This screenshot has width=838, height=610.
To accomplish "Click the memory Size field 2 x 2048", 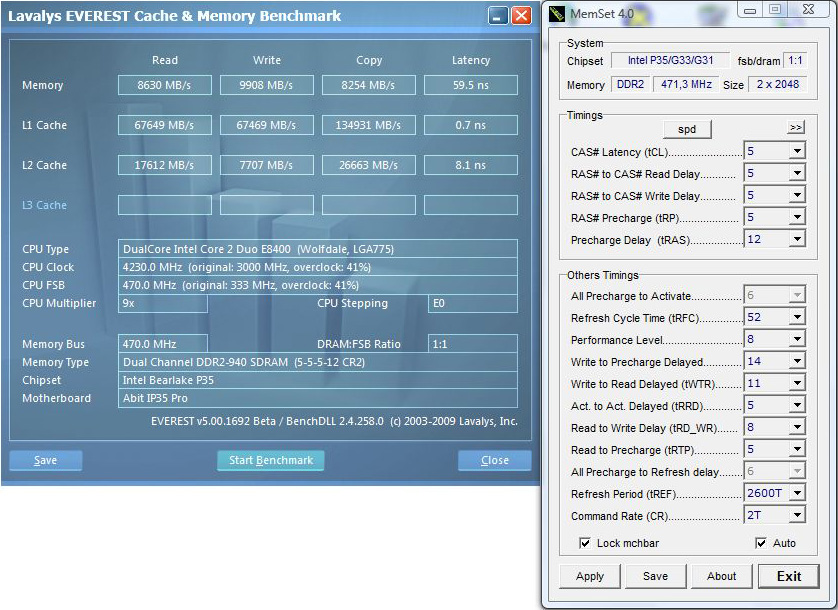I will coord(778,84).
